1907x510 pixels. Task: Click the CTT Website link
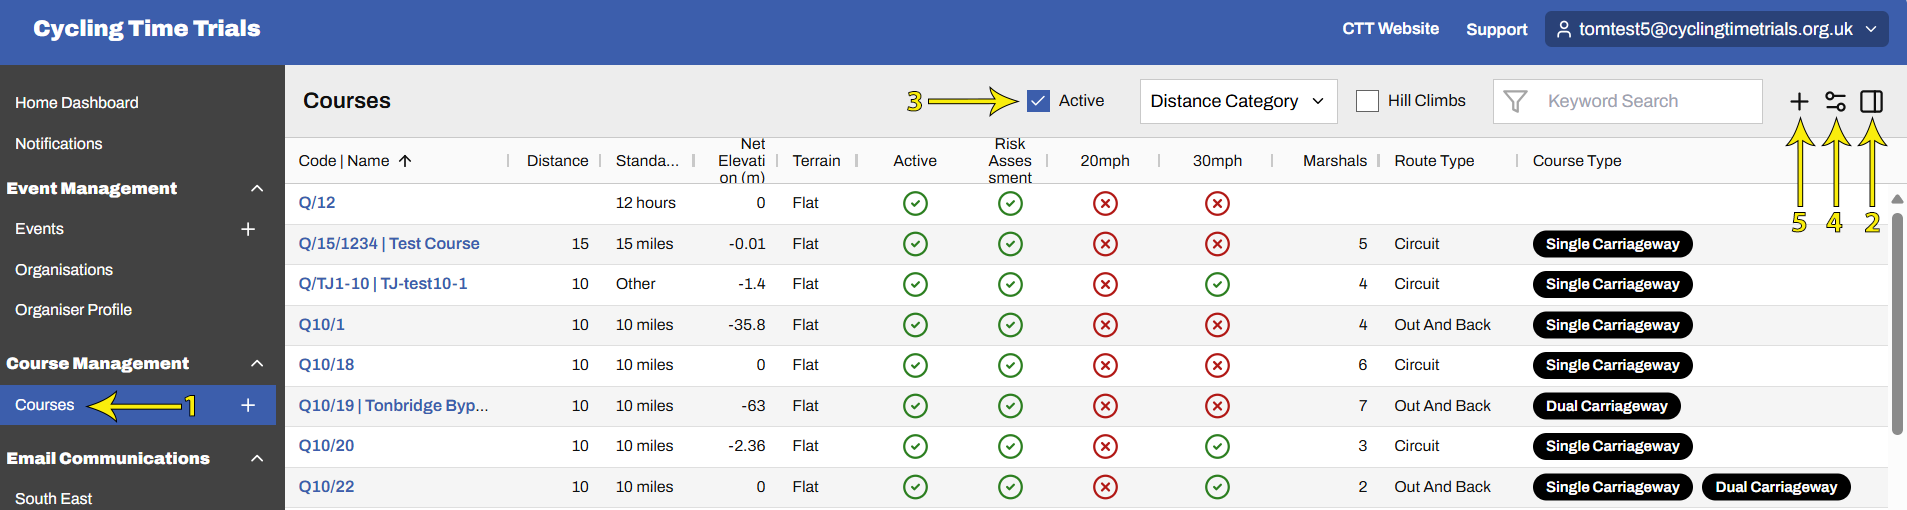click(1390, 29)
